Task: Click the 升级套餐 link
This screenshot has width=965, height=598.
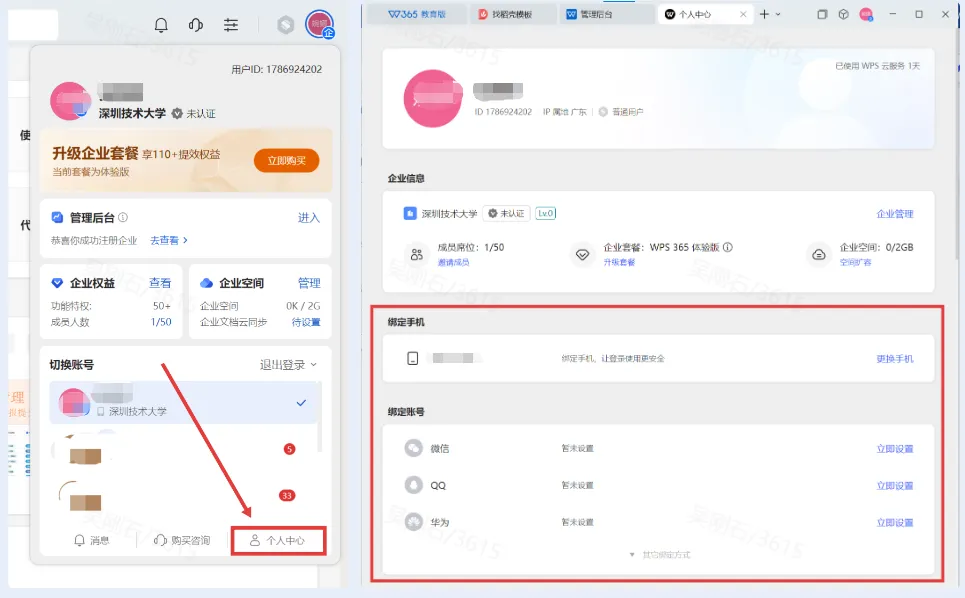Action: tap(619, 262)
